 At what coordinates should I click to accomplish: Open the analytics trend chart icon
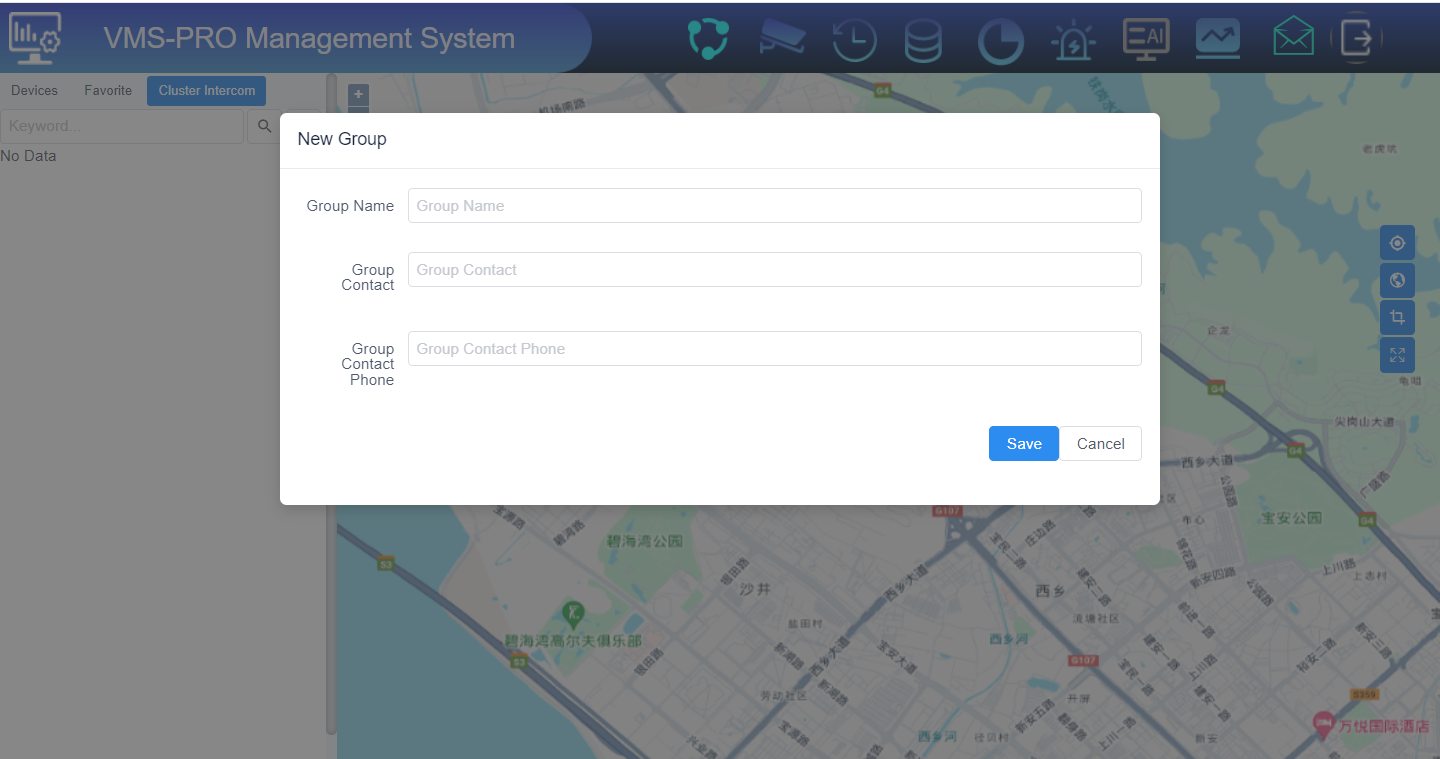click(x=1217, y=36)
